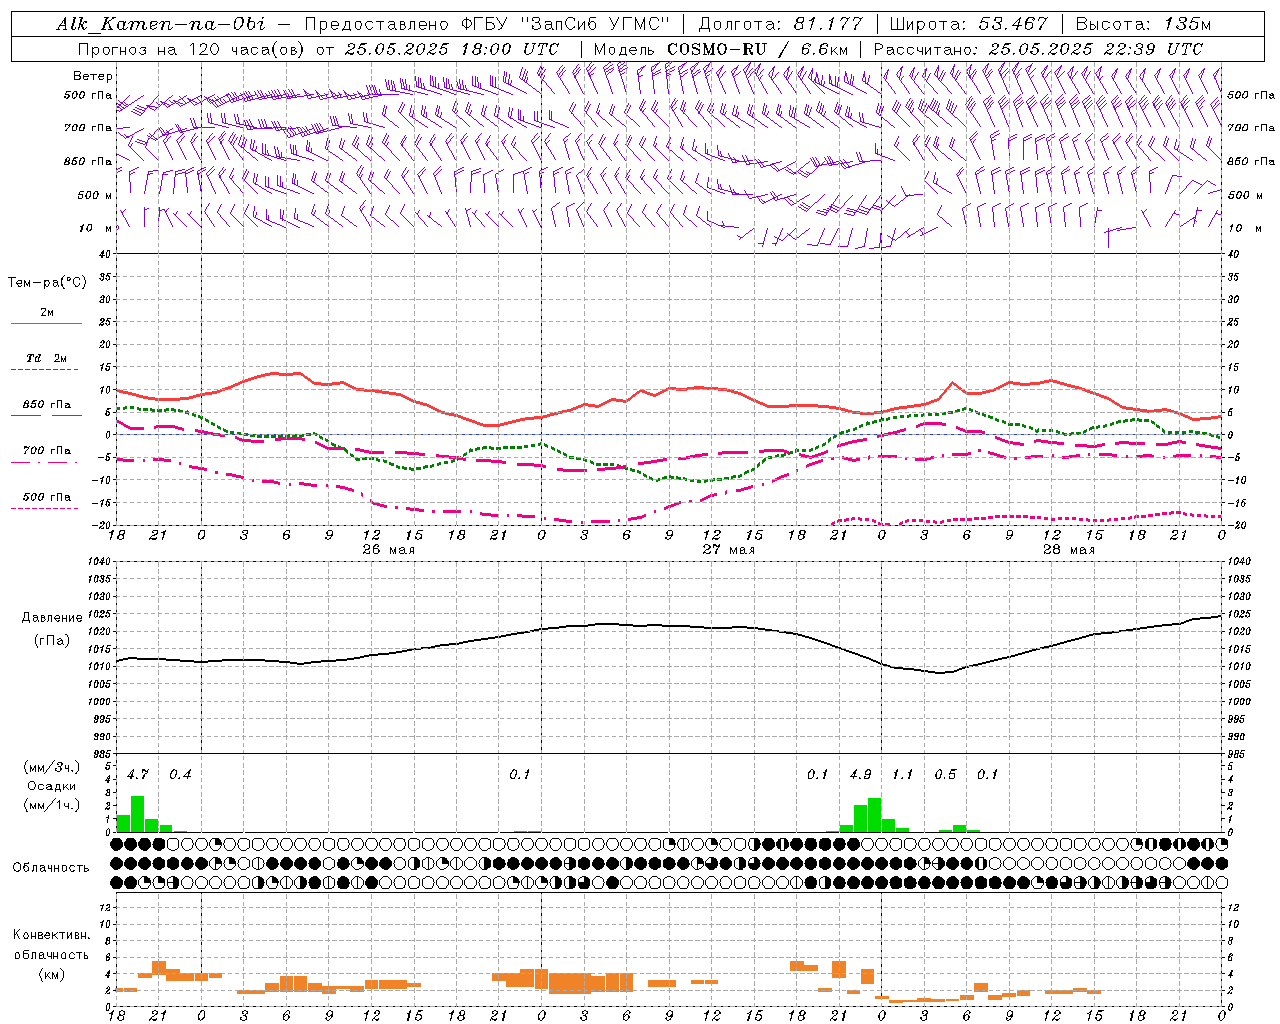Click the 4.9 precipitation total
Screen dimensions: 1280x1024
click(x=860, y=775)
